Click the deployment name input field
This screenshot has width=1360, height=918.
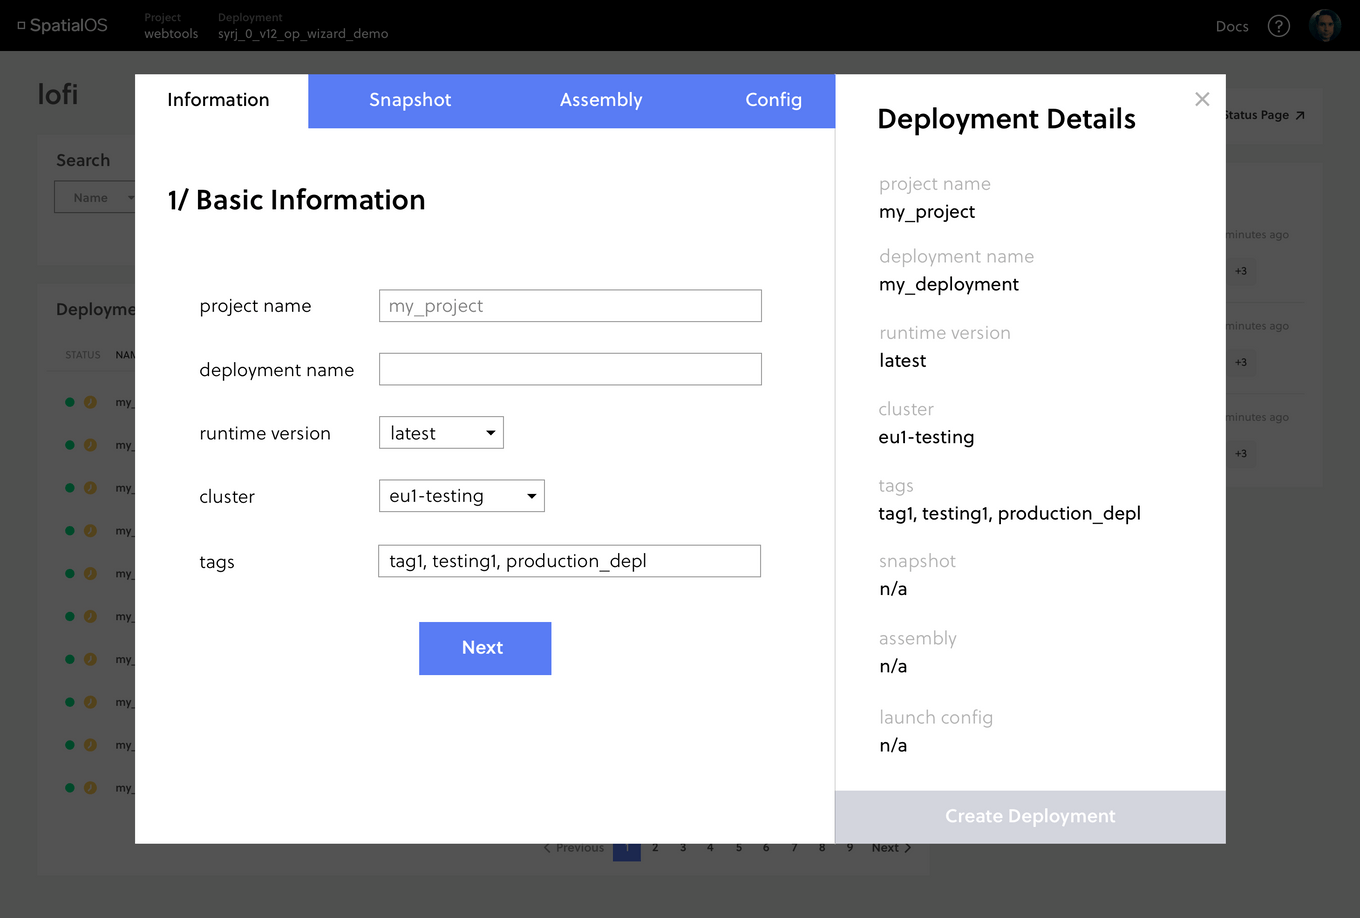569,369
